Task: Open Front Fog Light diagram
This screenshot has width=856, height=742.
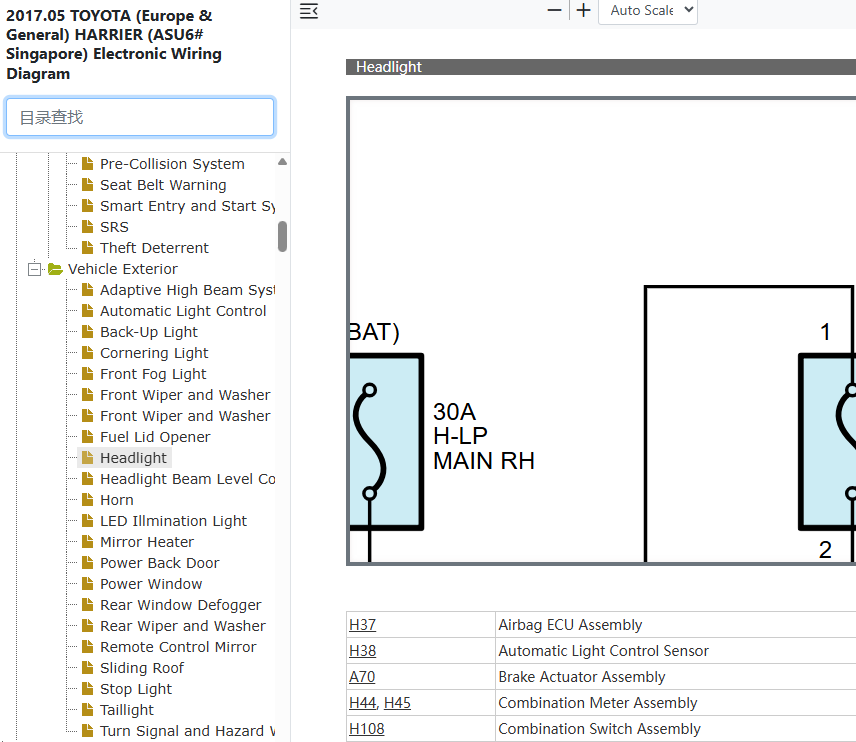Action: (x=153, y=374)
